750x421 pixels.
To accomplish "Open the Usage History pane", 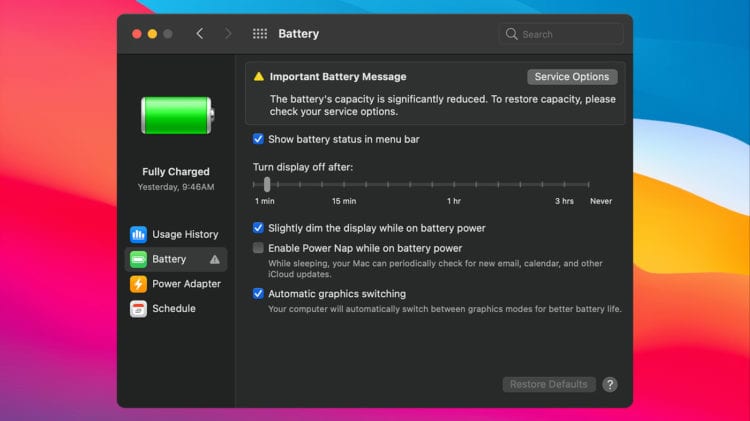I will 185,234.
